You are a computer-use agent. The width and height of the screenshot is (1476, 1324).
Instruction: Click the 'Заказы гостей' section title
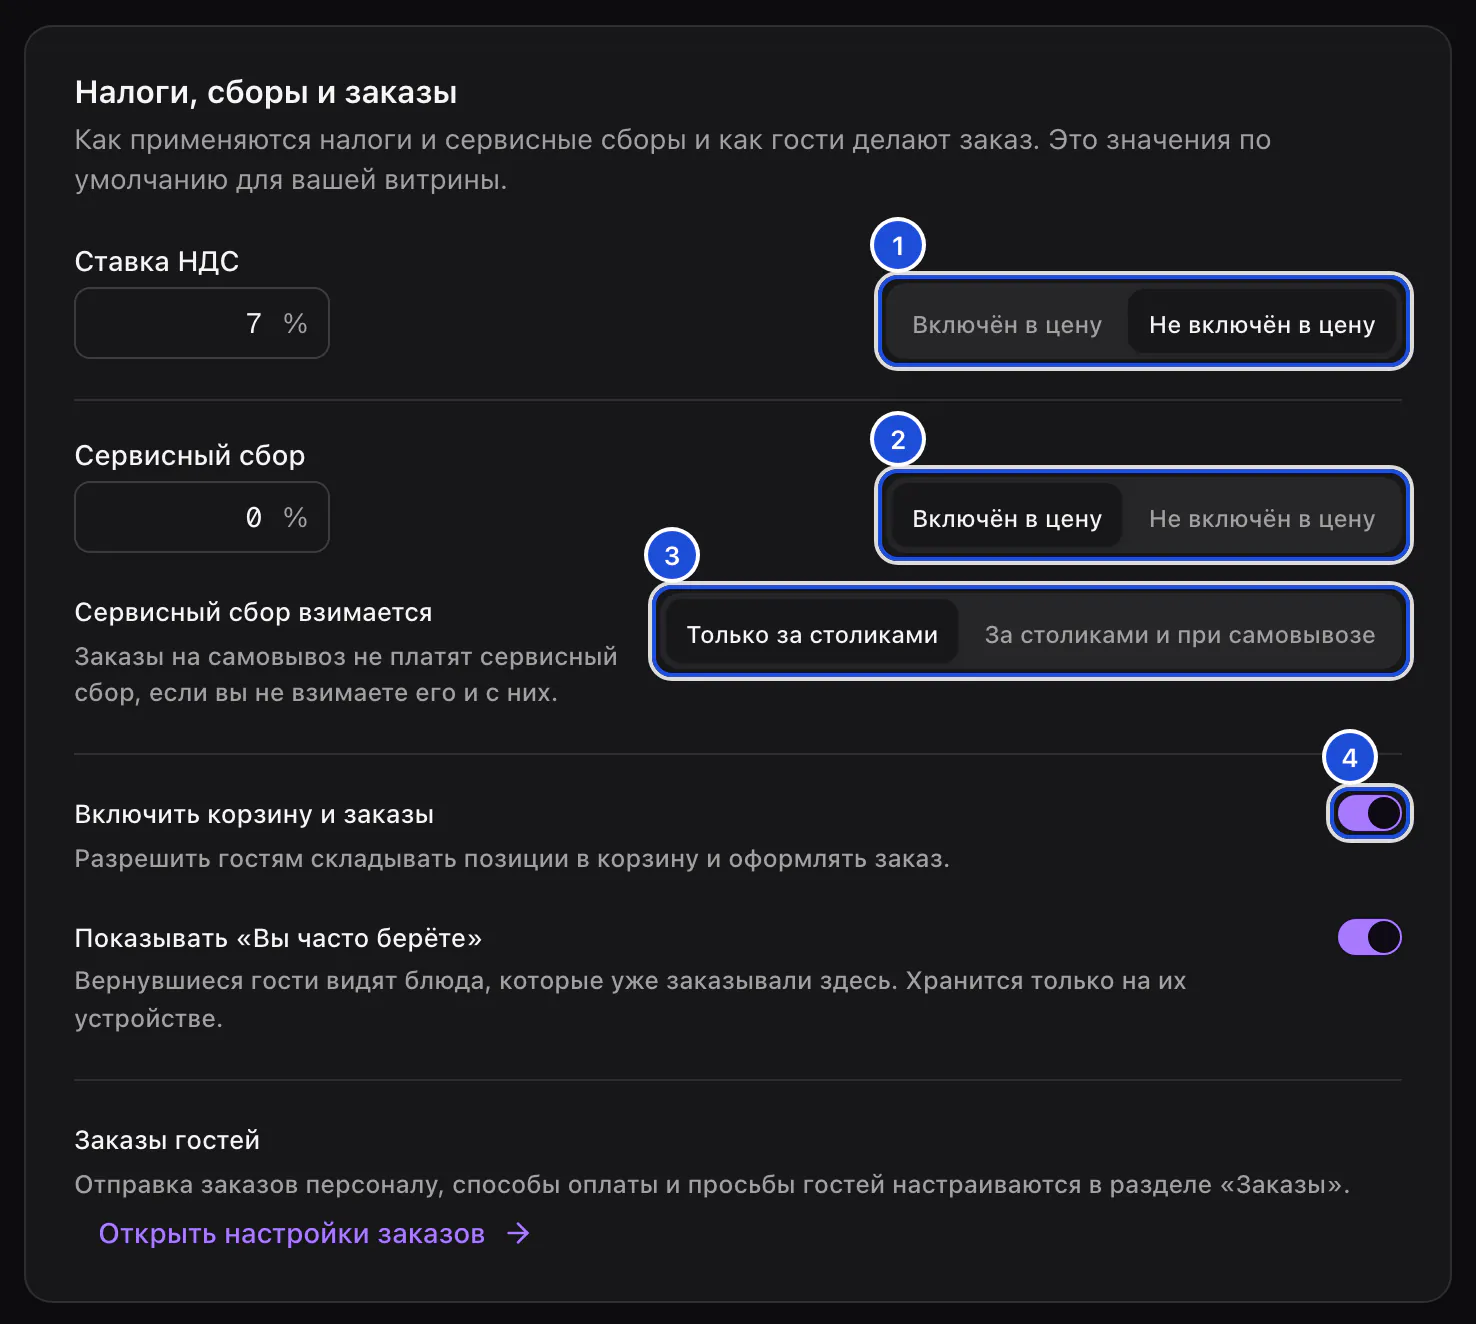167,1140
